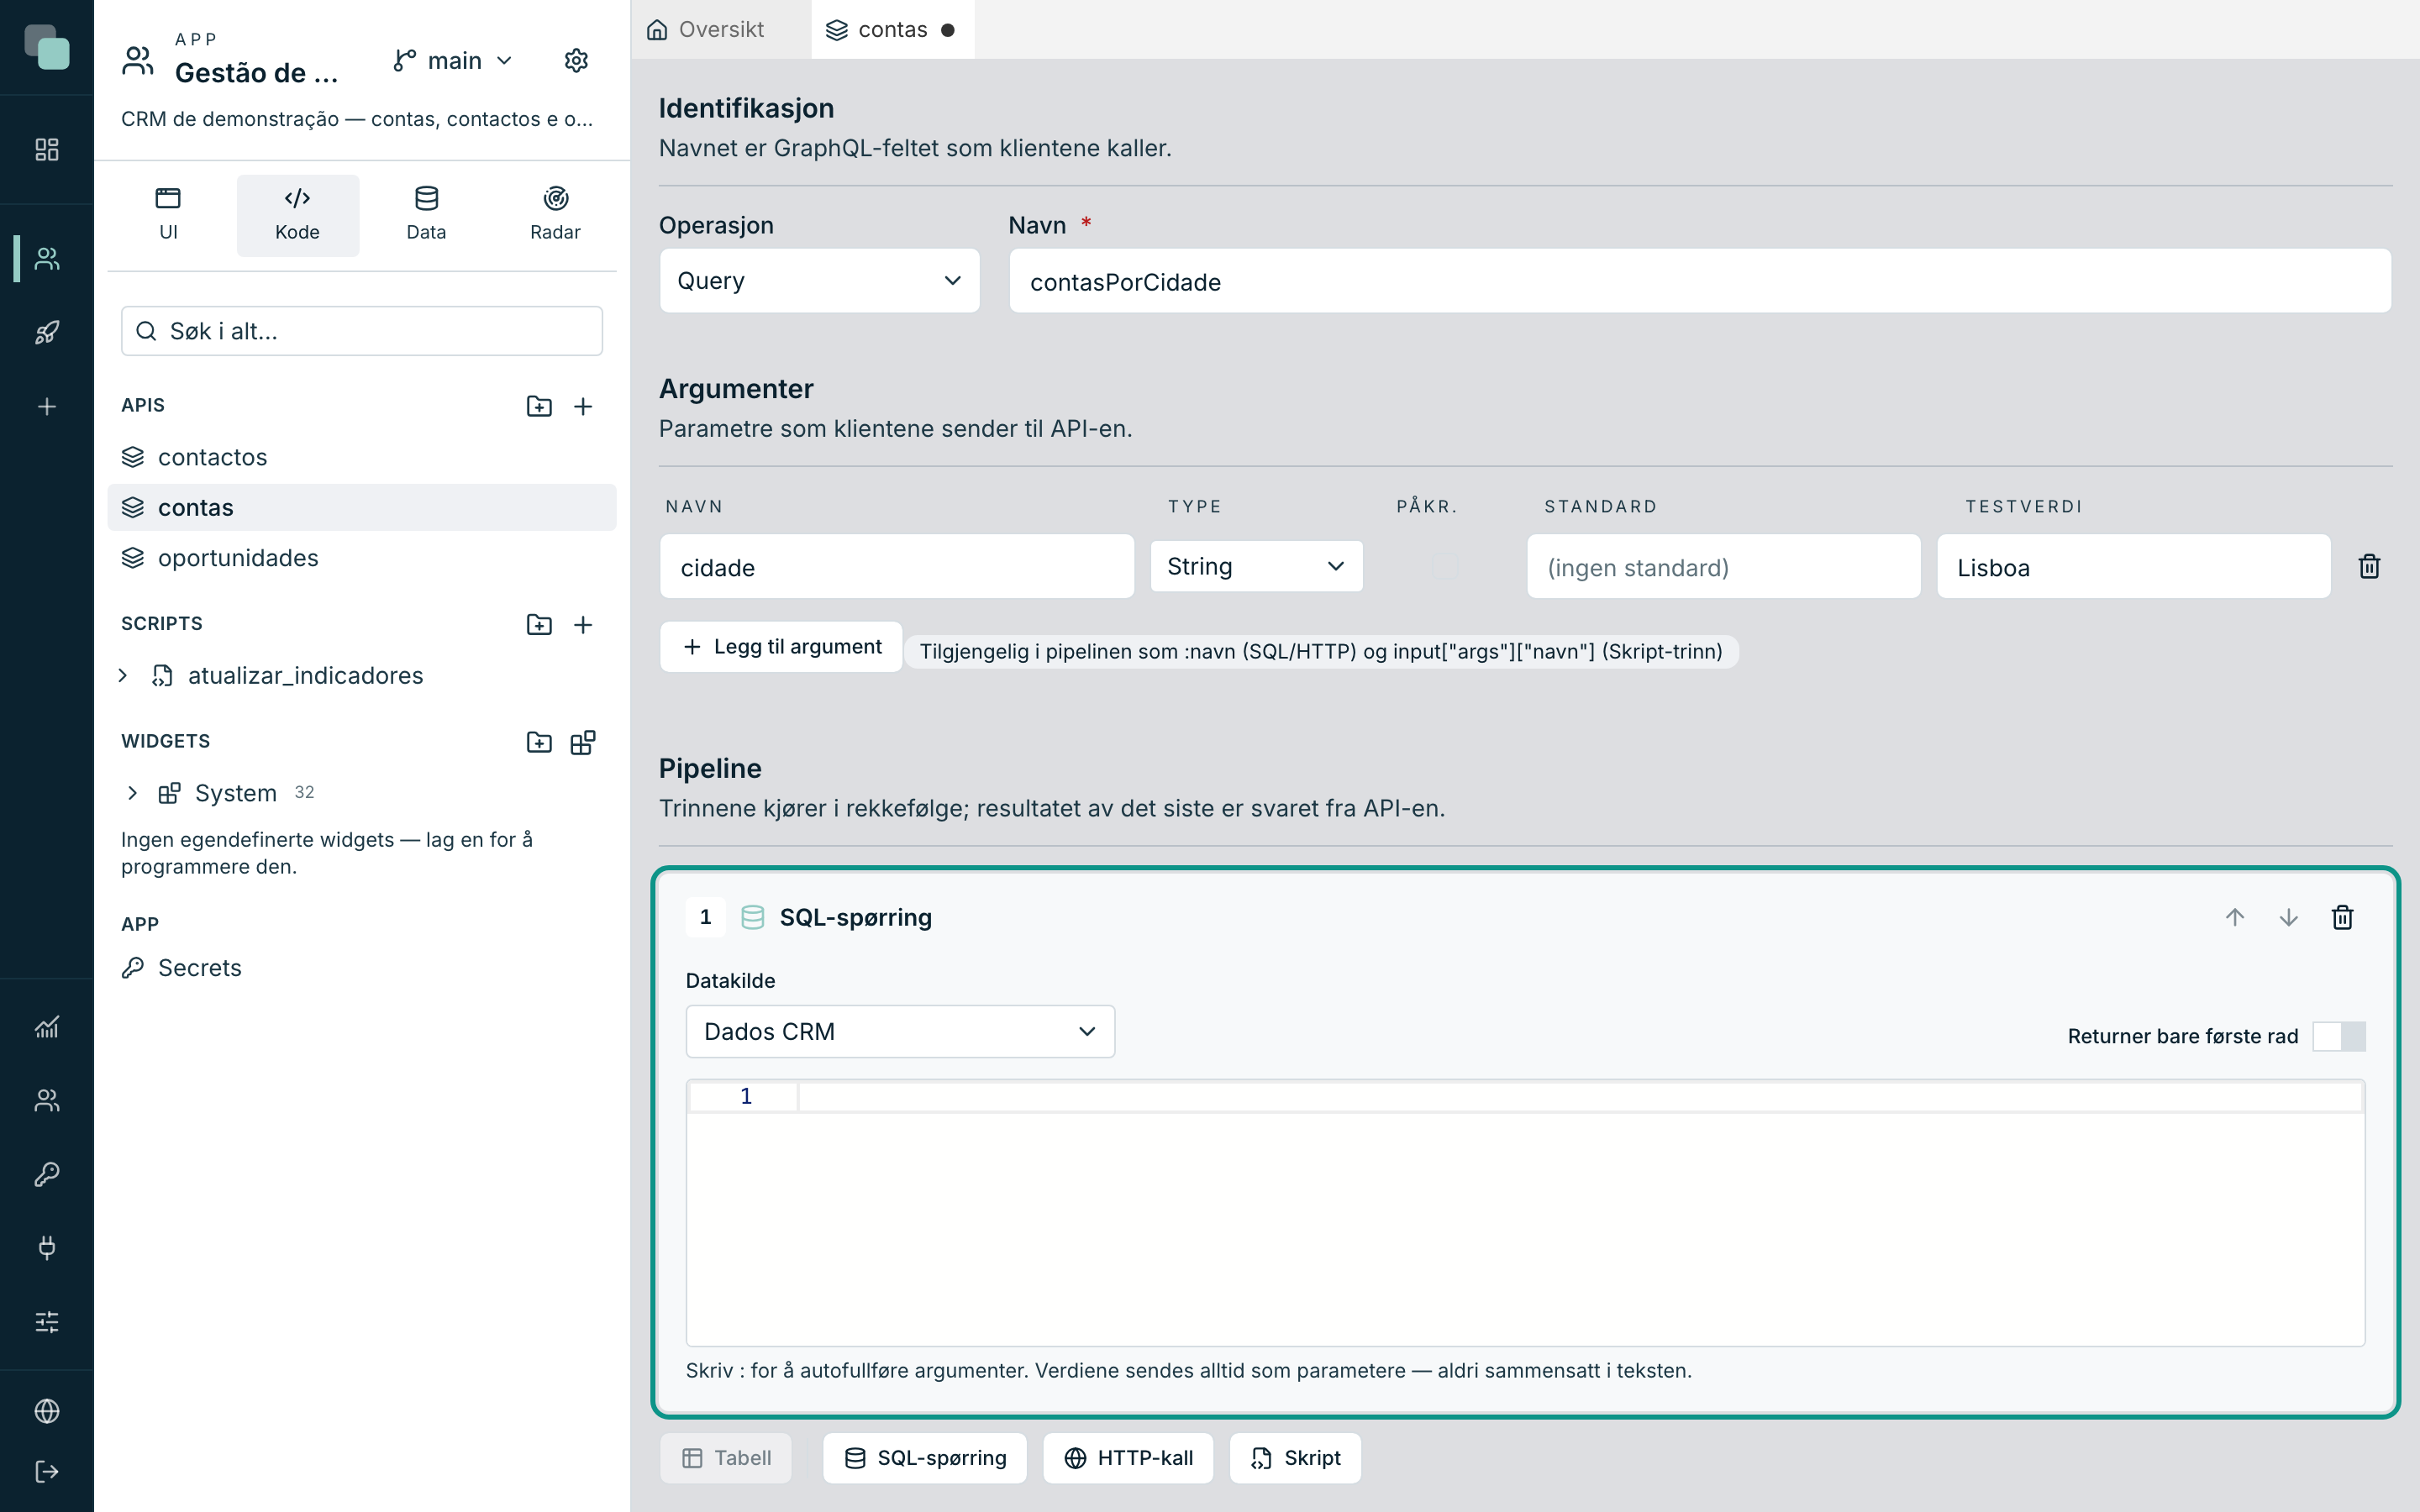Click the SQL-spørring step header title
This screenshot has width=2420, height=1512.
pyautogui.click(x=855, y=917)
